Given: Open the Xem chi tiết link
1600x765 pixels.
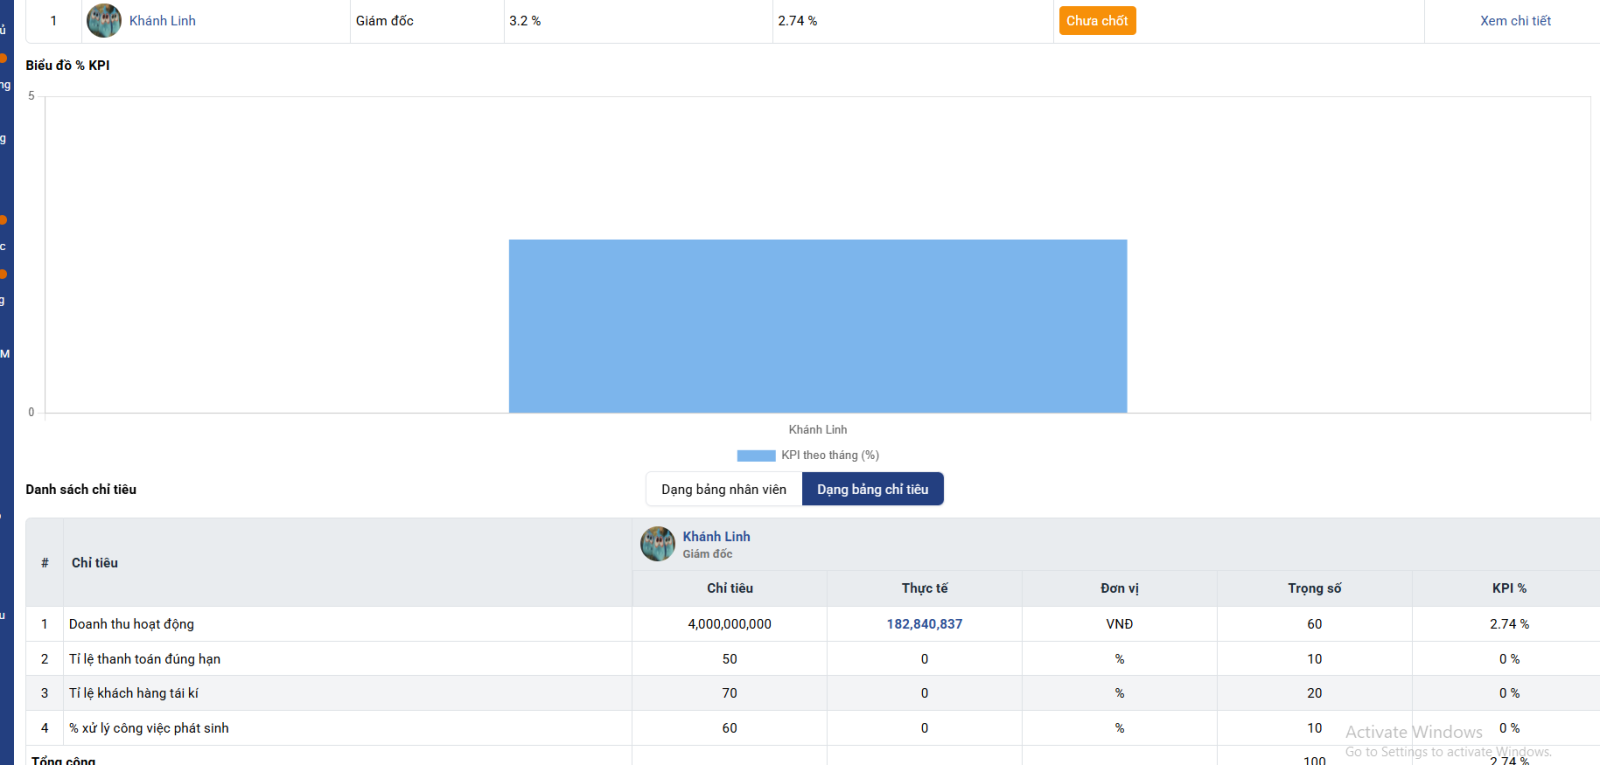Looking at the screenshot, I should pyautogui.click(x=1515, y=21).
